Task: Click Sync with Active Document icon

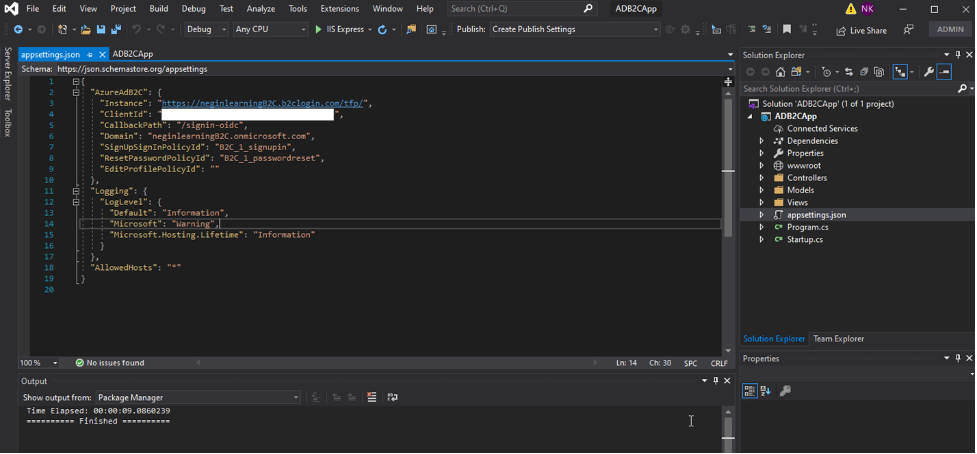Action: [850, 72]
